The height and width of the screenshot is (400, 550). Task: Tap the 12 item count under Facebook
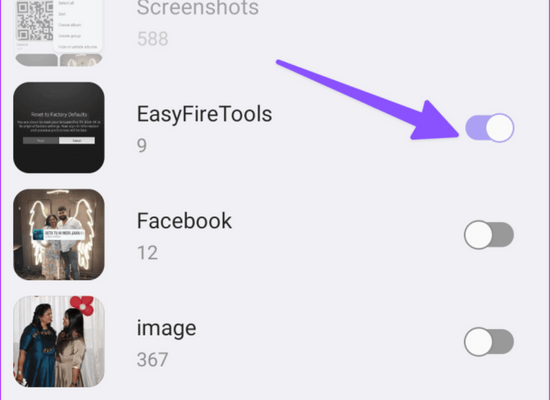point(147,253)
